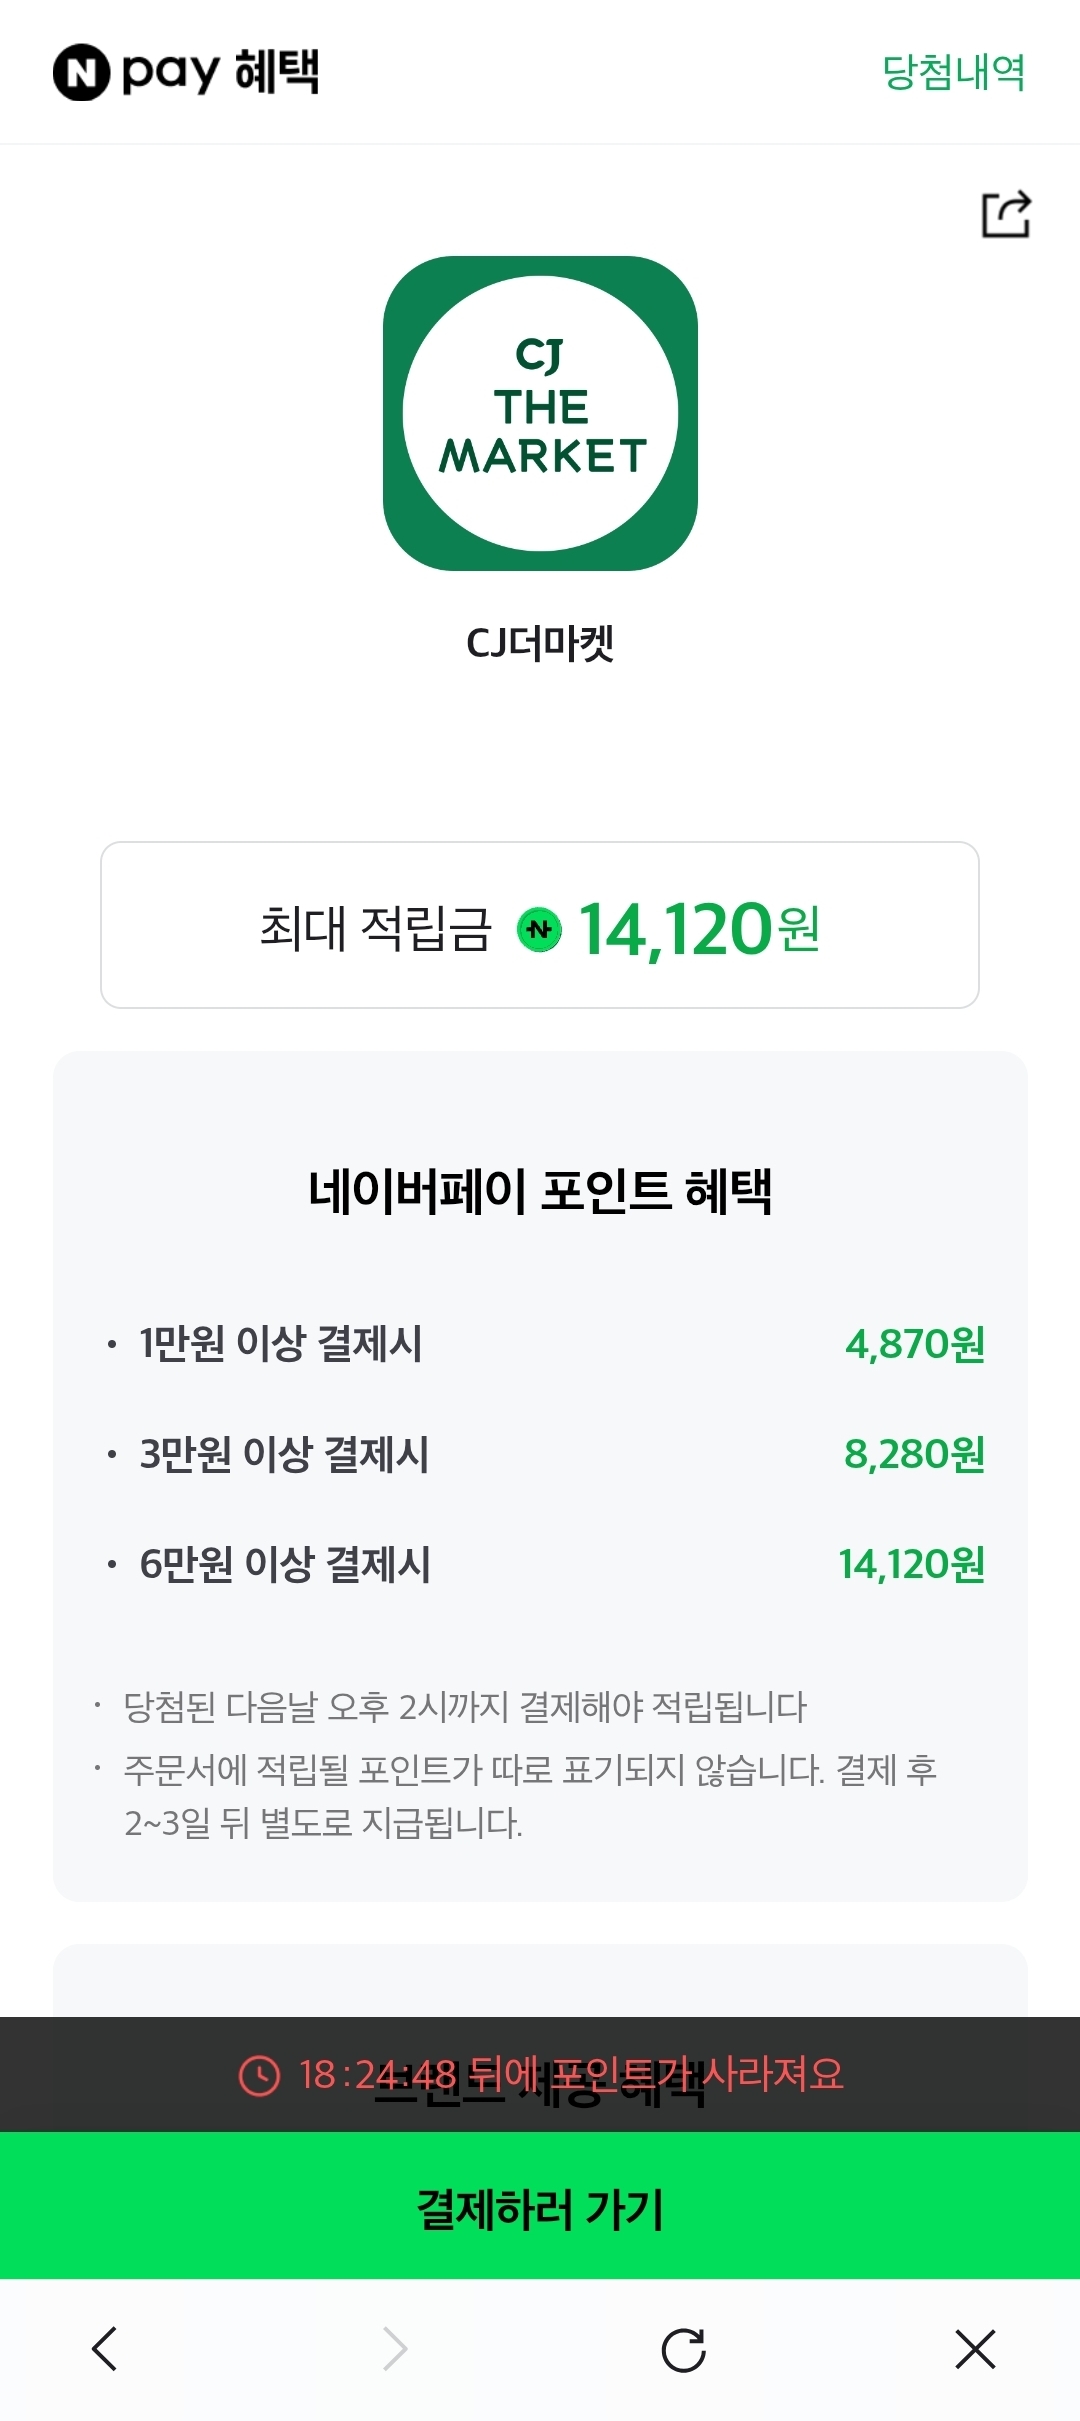Tap the CJ The Market logo
1080x2421 pixels.
click(x=540, y=413)
